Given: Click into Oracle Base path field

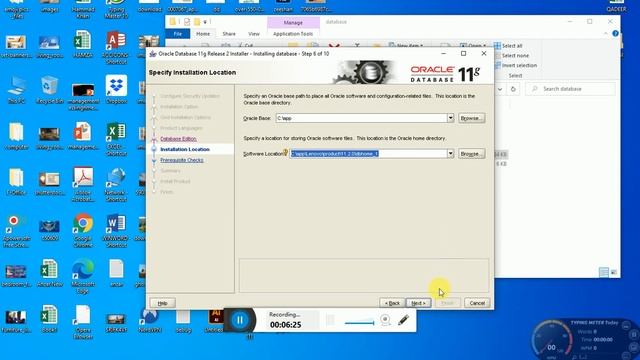Looking at the screenshot, I should pos(361,118).
